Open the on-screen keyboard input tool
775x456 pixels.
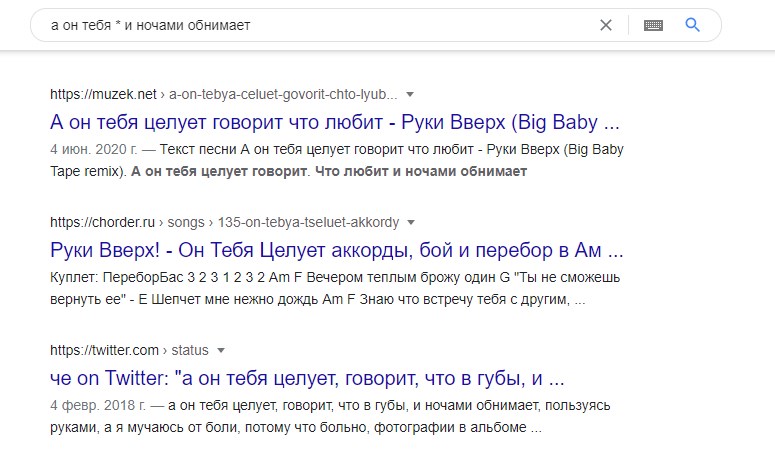point(653,25)
